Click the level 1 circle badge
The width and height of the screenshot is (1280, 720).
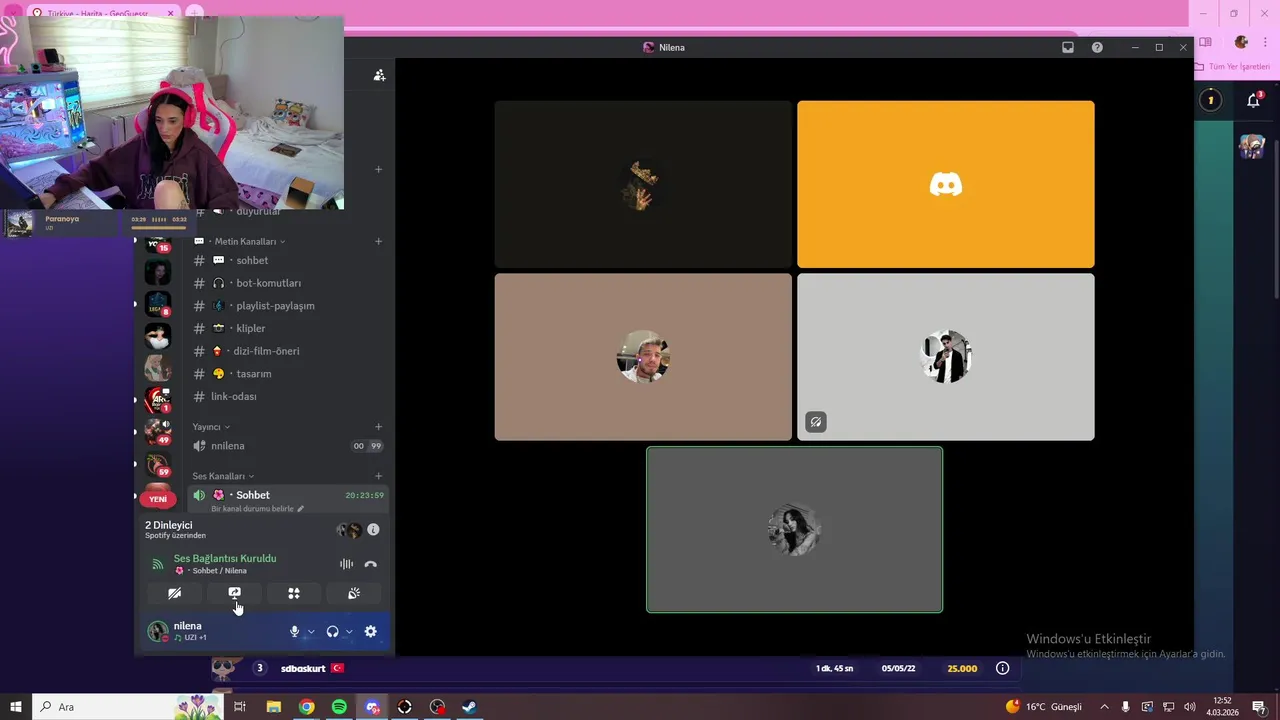coord(1210,100)
